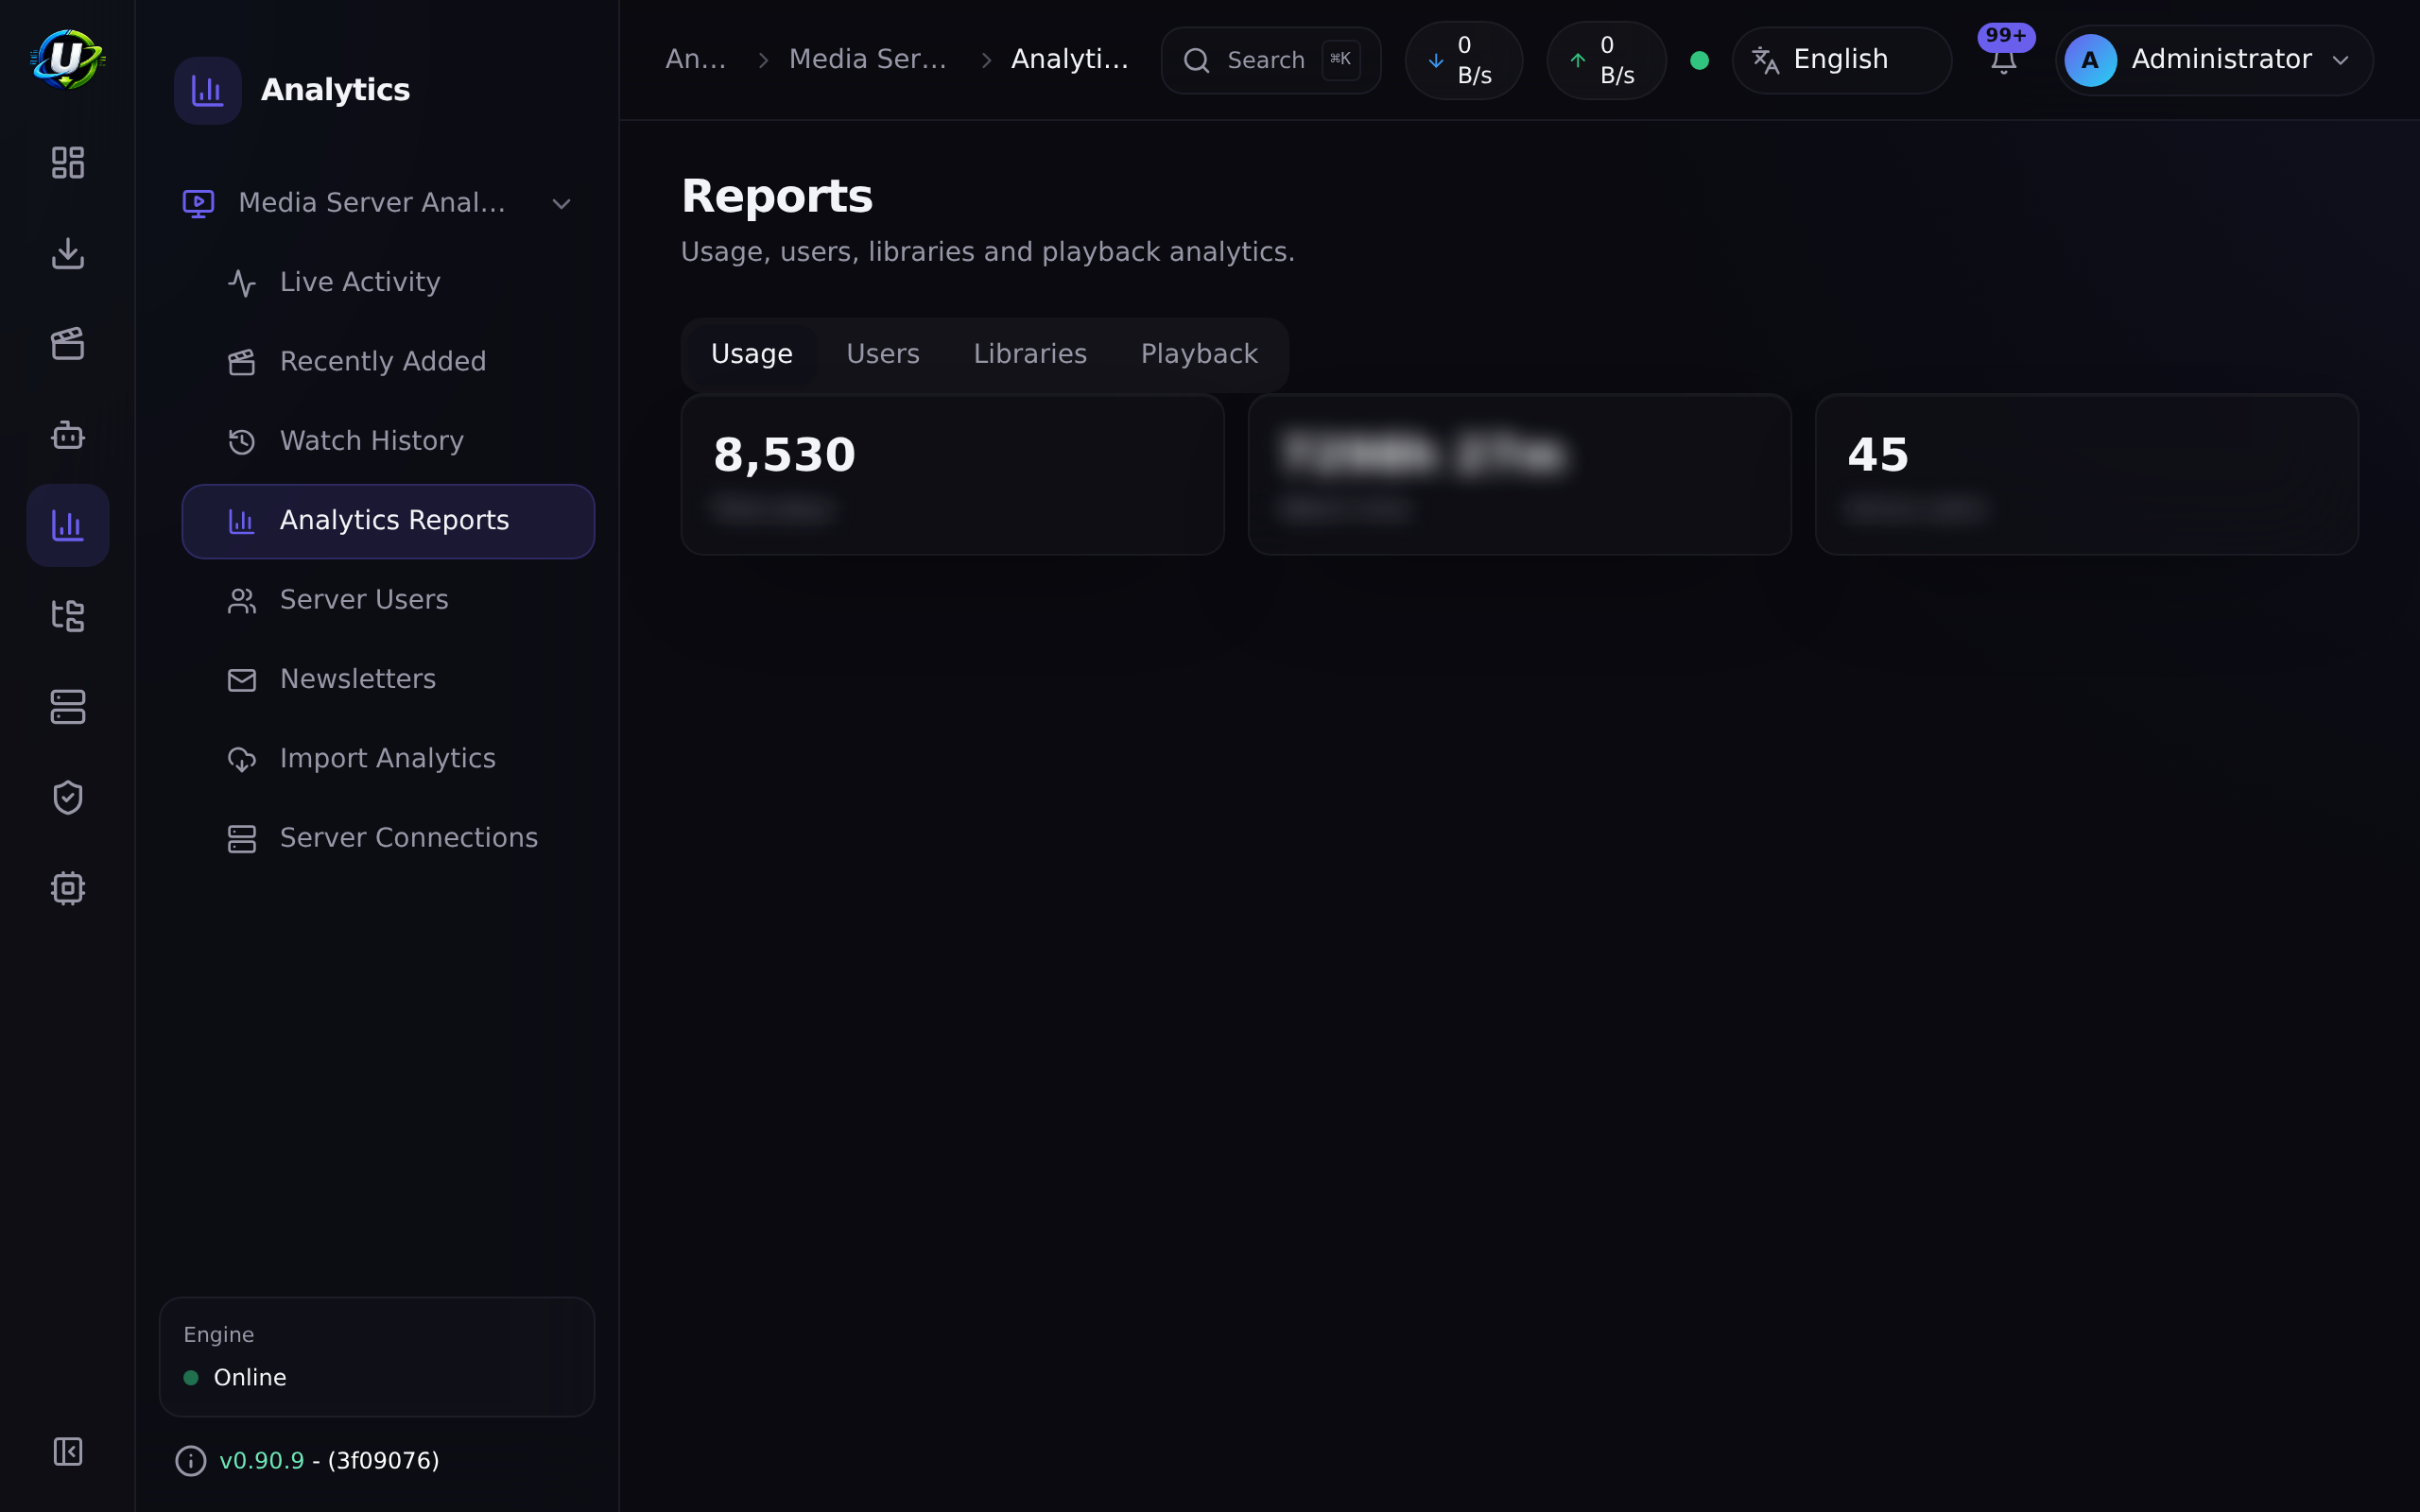Click the Engine Online status card
This screenshot has height=1512, width=2420.
point(377,1357)
